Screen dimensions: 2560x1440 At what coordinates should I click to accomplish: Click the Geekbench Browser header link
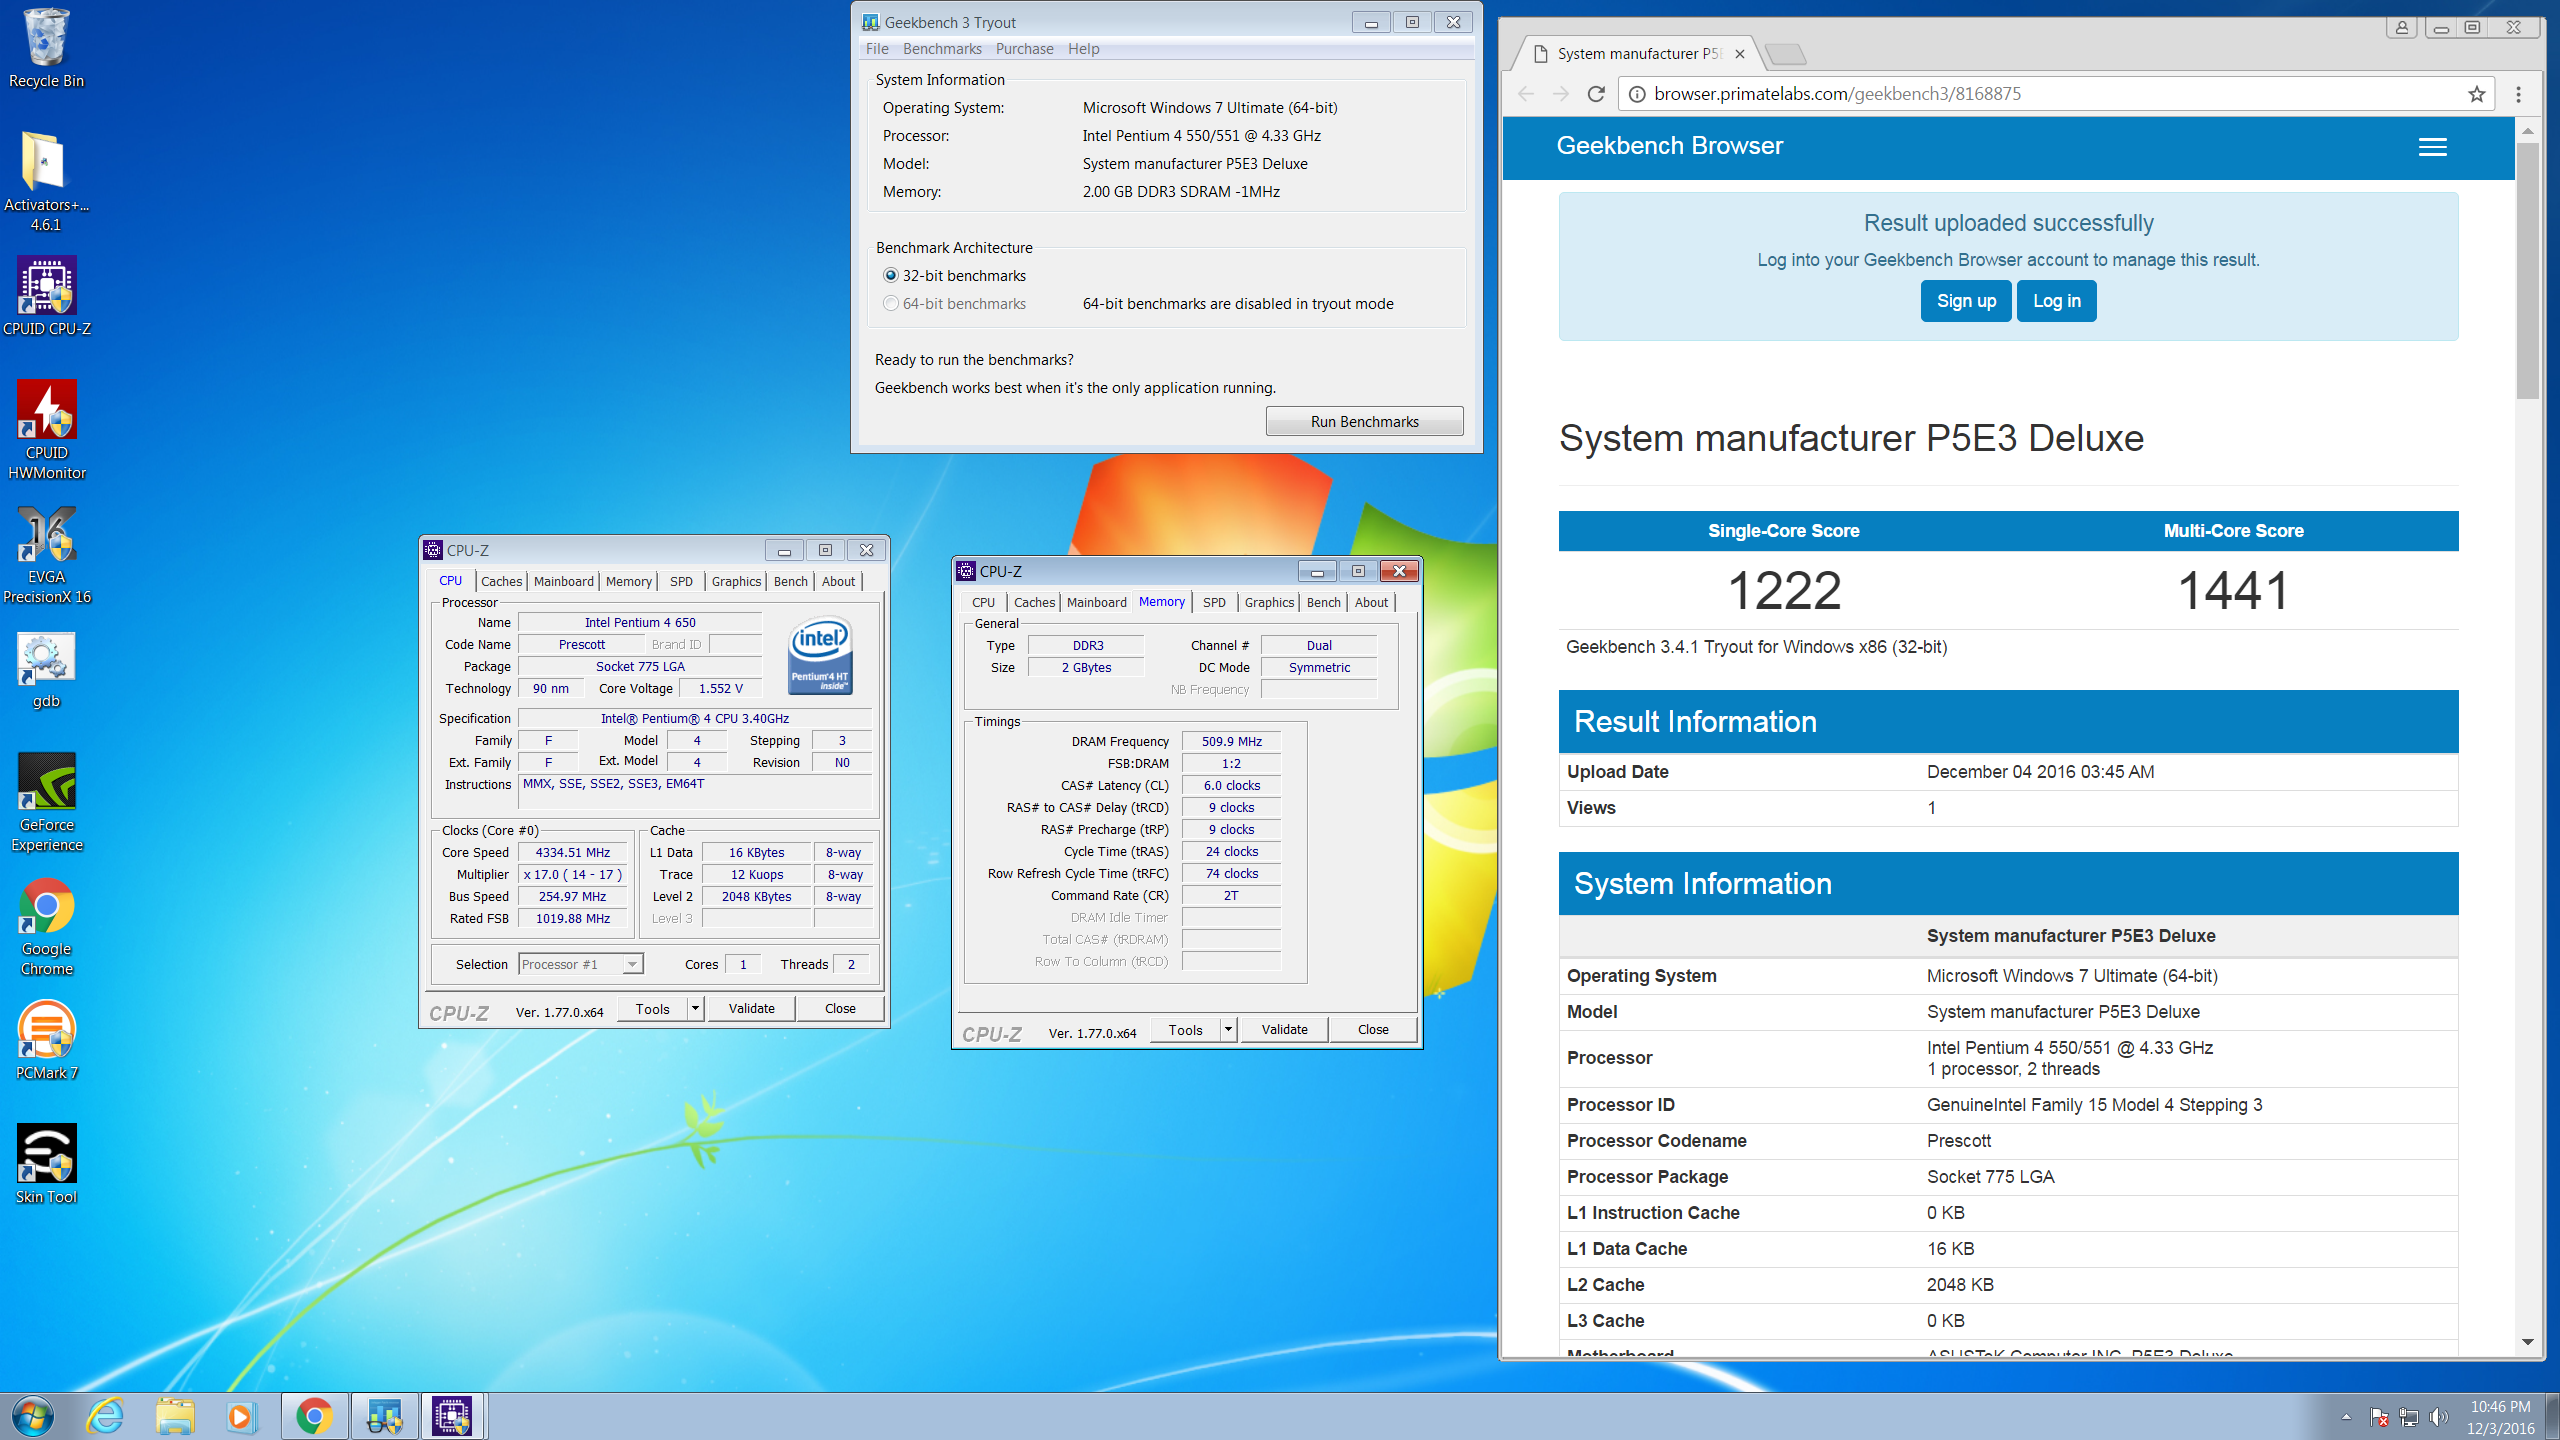[1669, 146]
